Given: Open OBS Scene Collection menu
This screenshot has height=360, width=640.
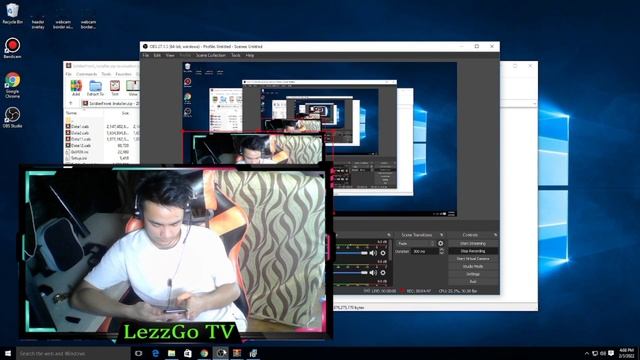Looking at the screenshot, I should click(x=211, y=55).
